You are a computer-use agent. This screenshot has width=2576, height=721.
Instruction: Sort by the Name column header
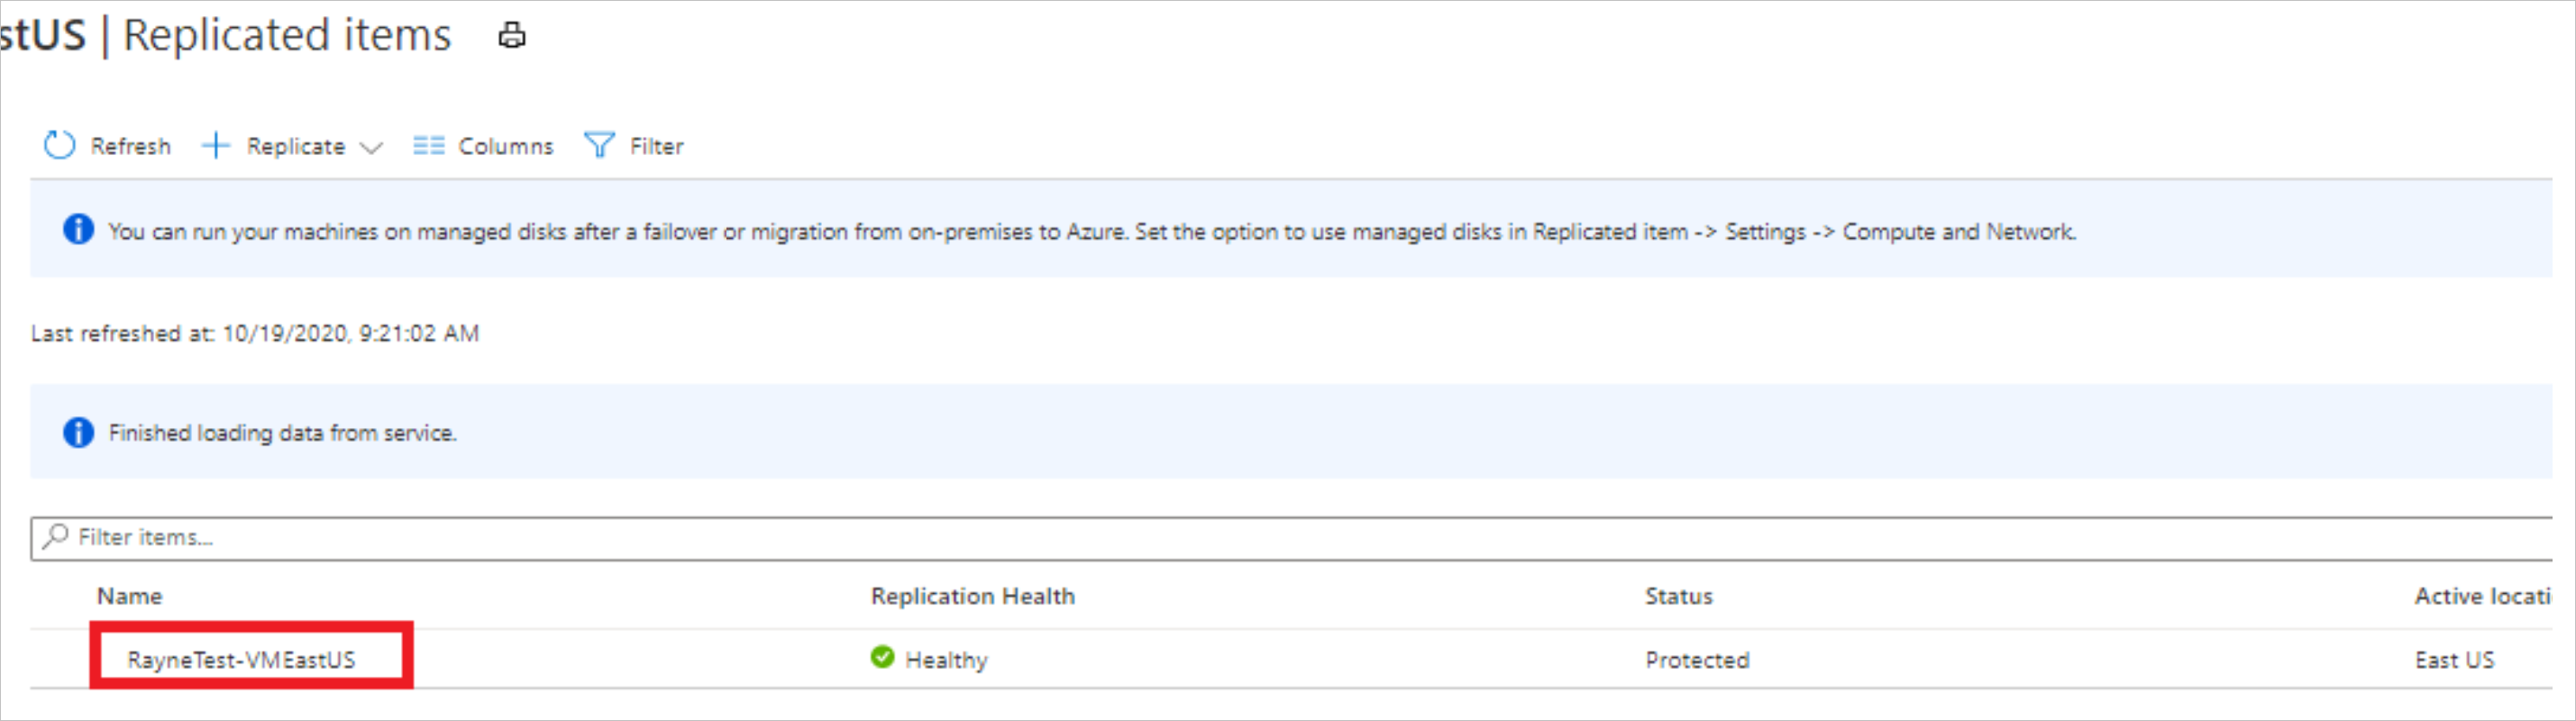[129, 595]
